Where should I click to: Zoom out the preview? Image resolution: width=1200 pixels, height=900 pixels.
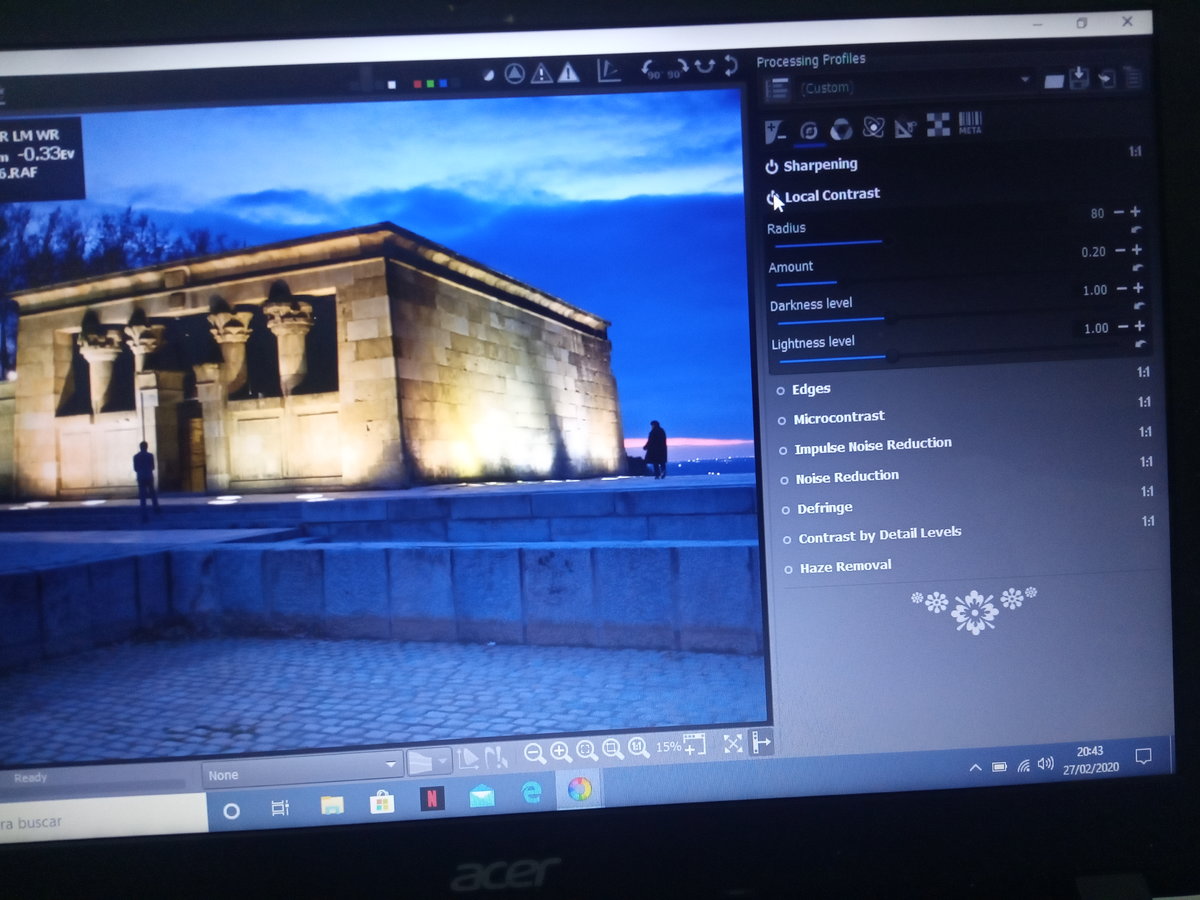click(535, 752)
